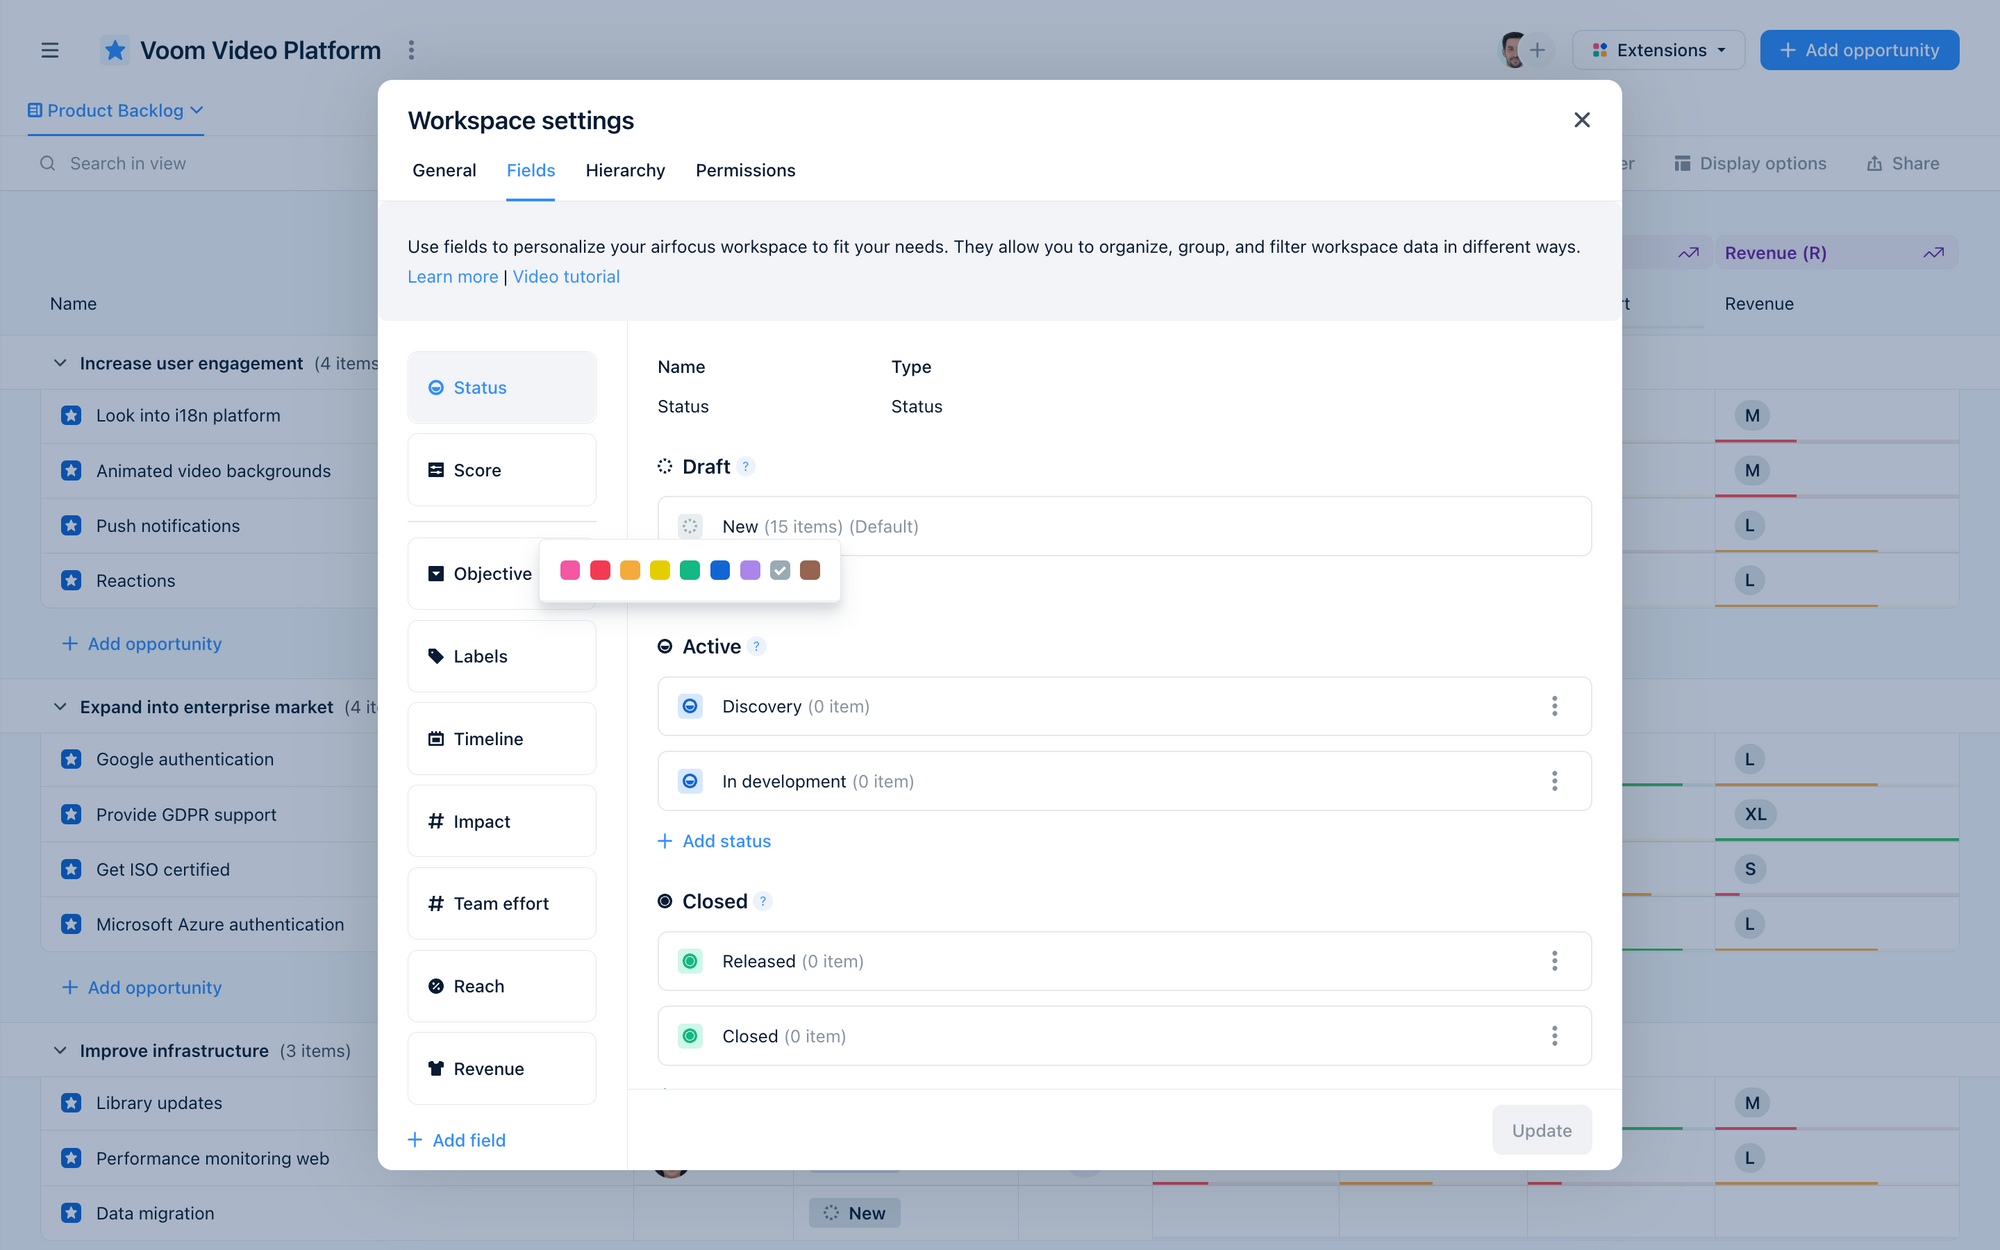Close the Workspace settings dialog
This screenshot has height=1250, width=2000.
[1581, 120]
